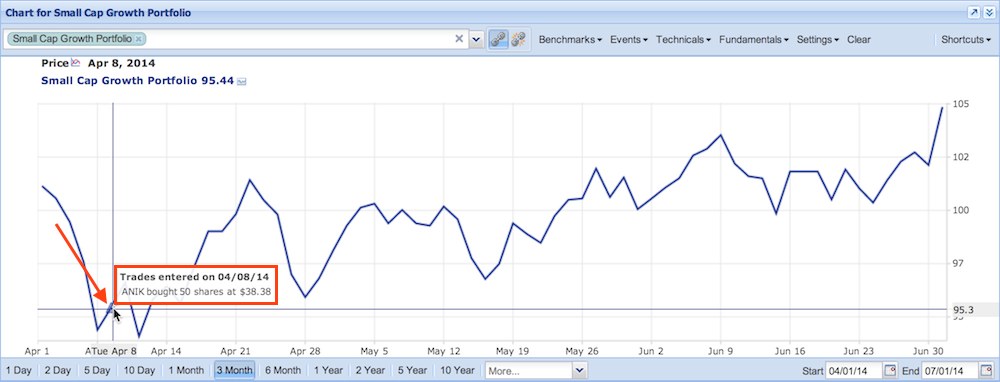Open the Events menu
This screenshot has height=382, width=1000.
point(629,40)
